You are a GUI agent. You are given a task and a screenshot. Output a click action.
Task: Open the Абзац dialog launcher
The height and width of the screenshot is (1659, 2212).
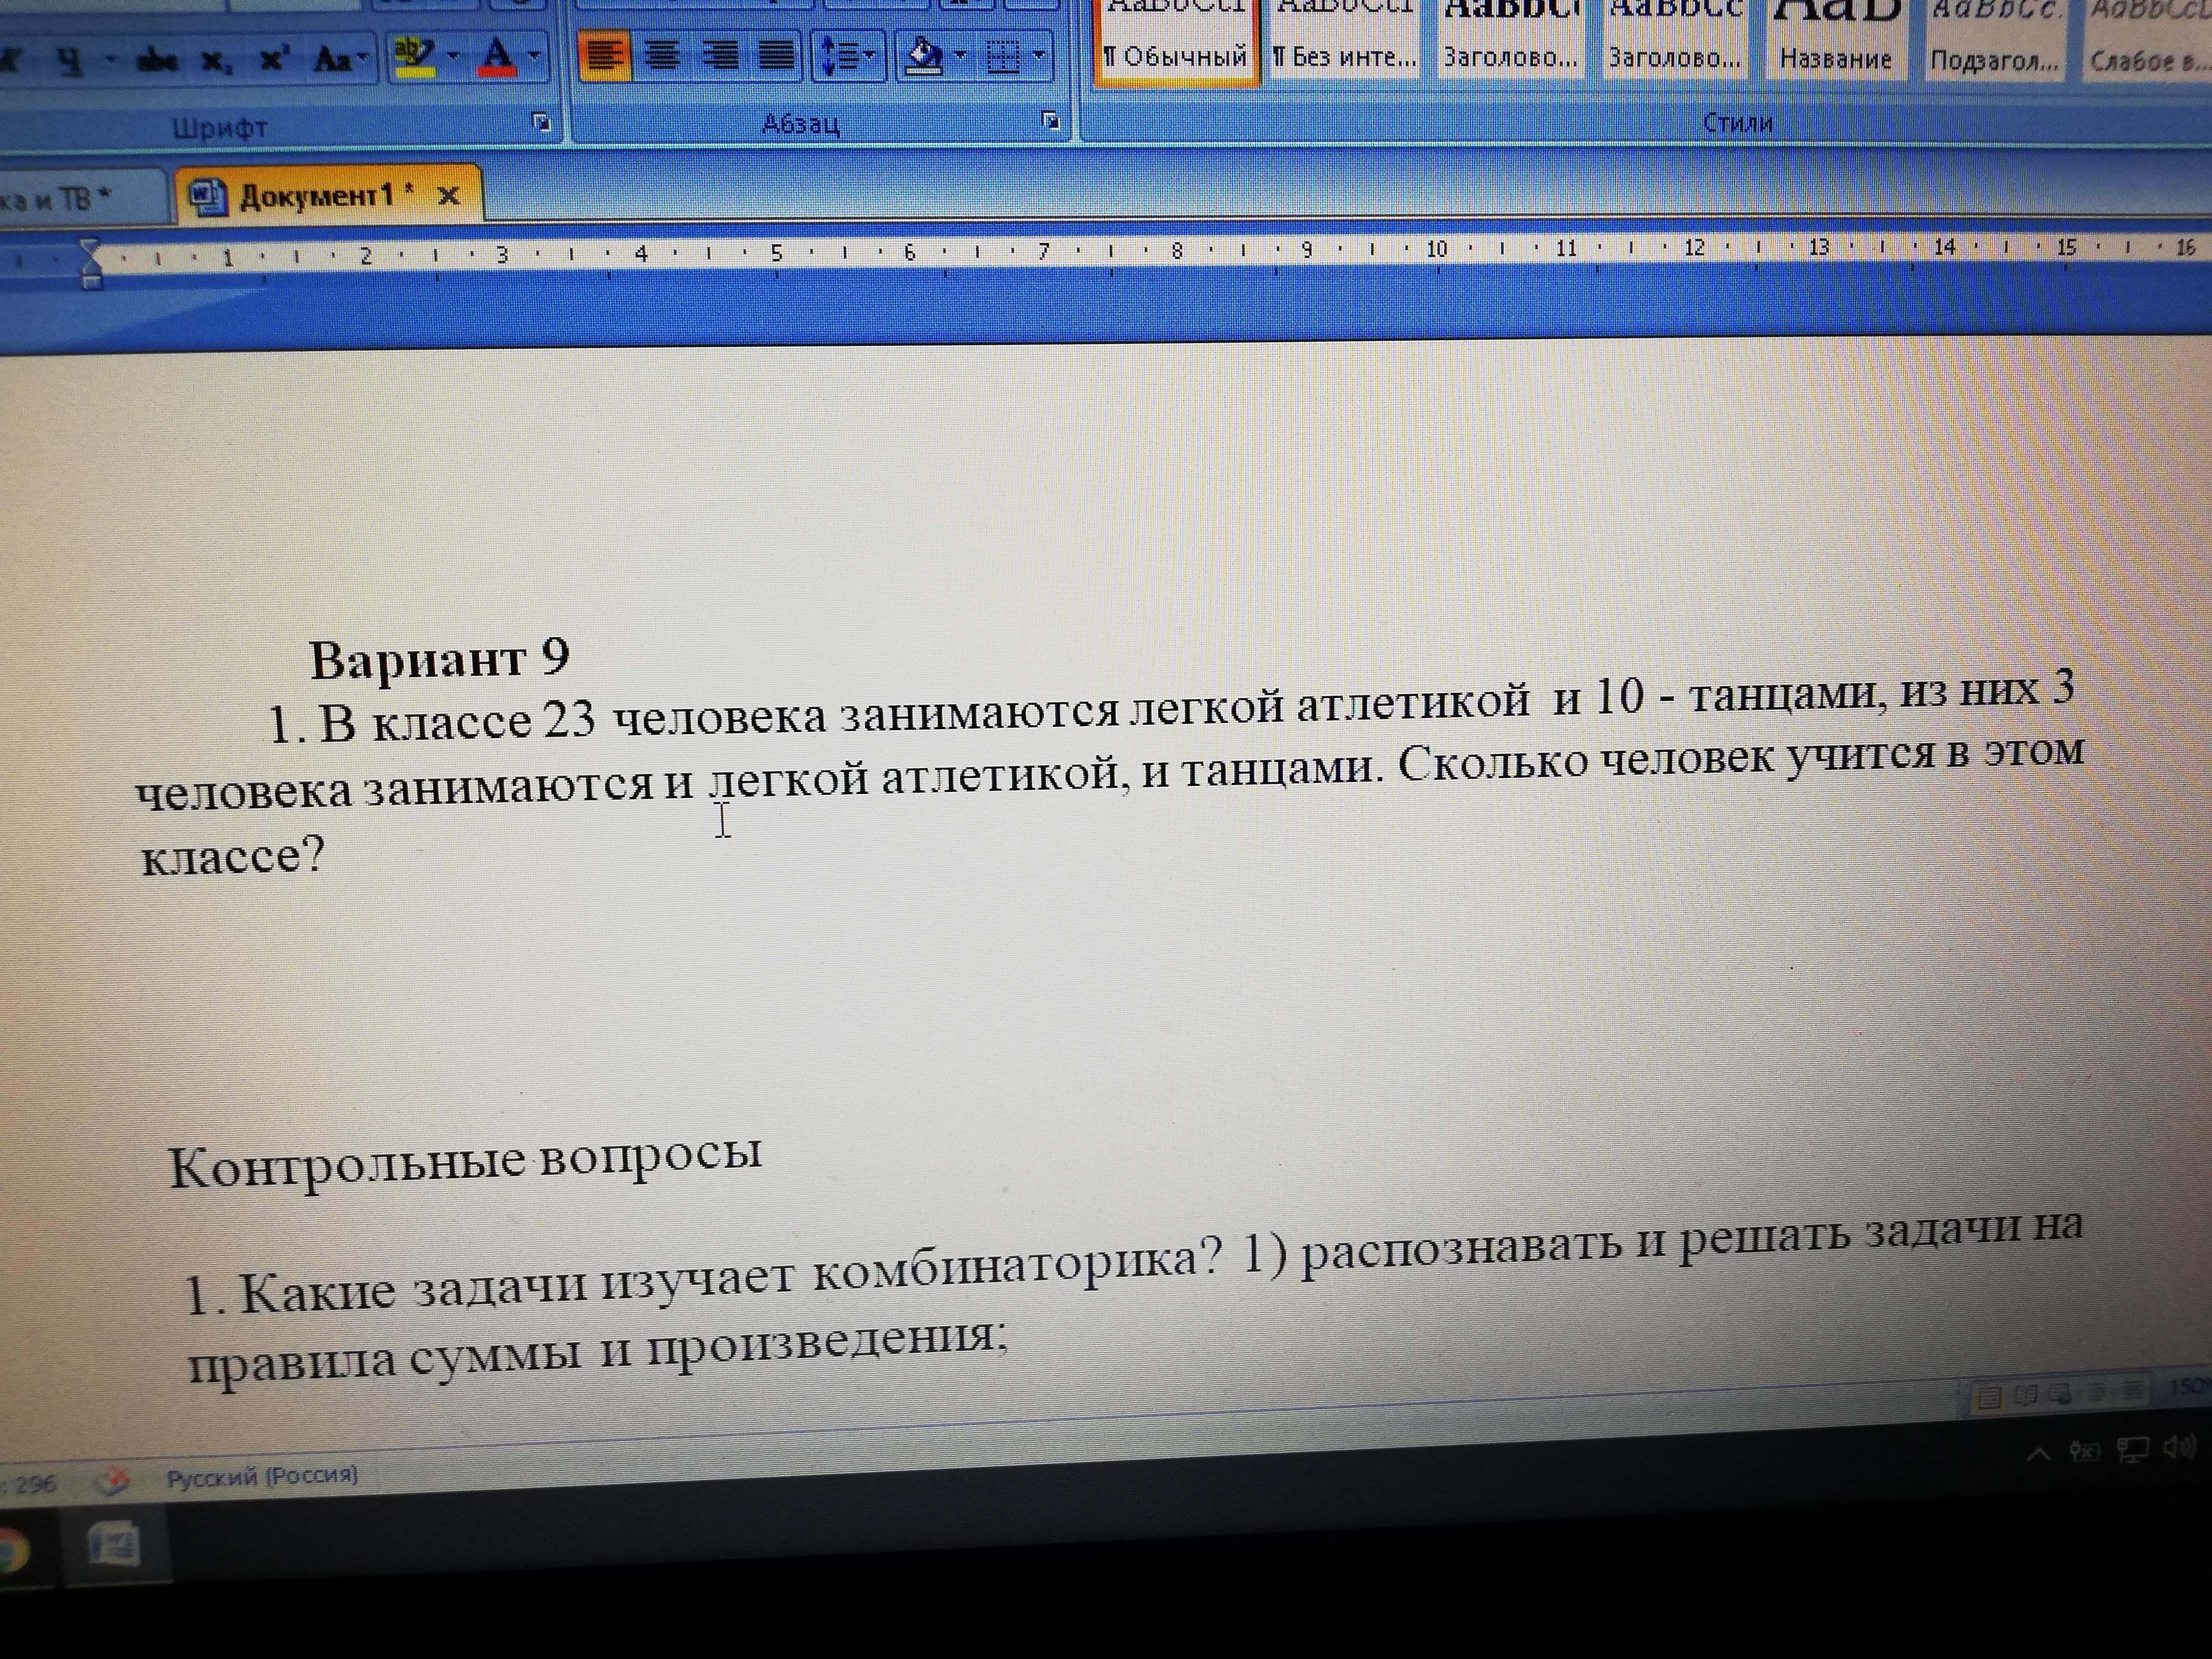pos(1050,121)
